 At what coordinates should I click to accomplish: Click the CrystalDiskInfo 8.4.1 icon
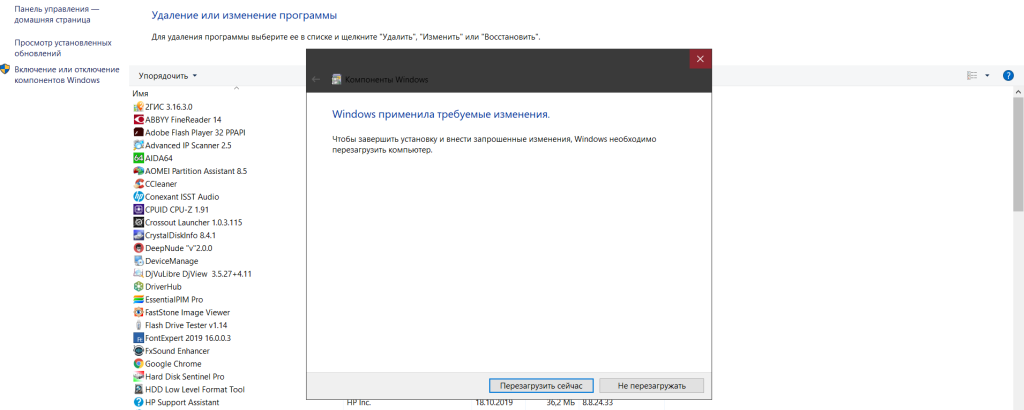pos(138,235)
